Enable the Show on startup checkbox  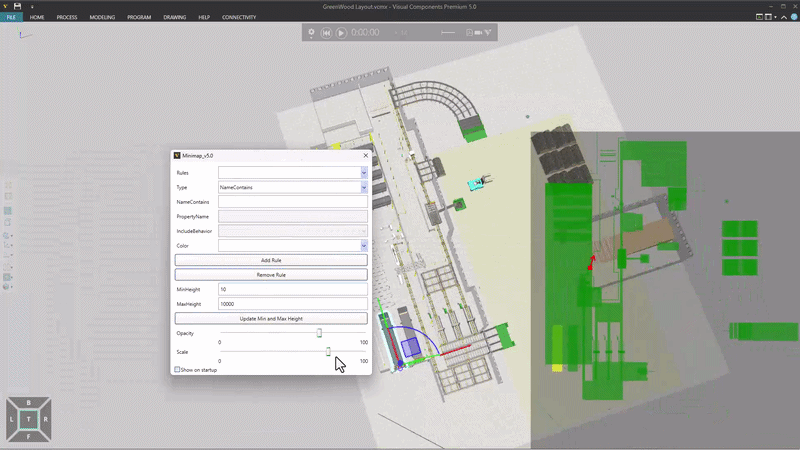[178, 370]
